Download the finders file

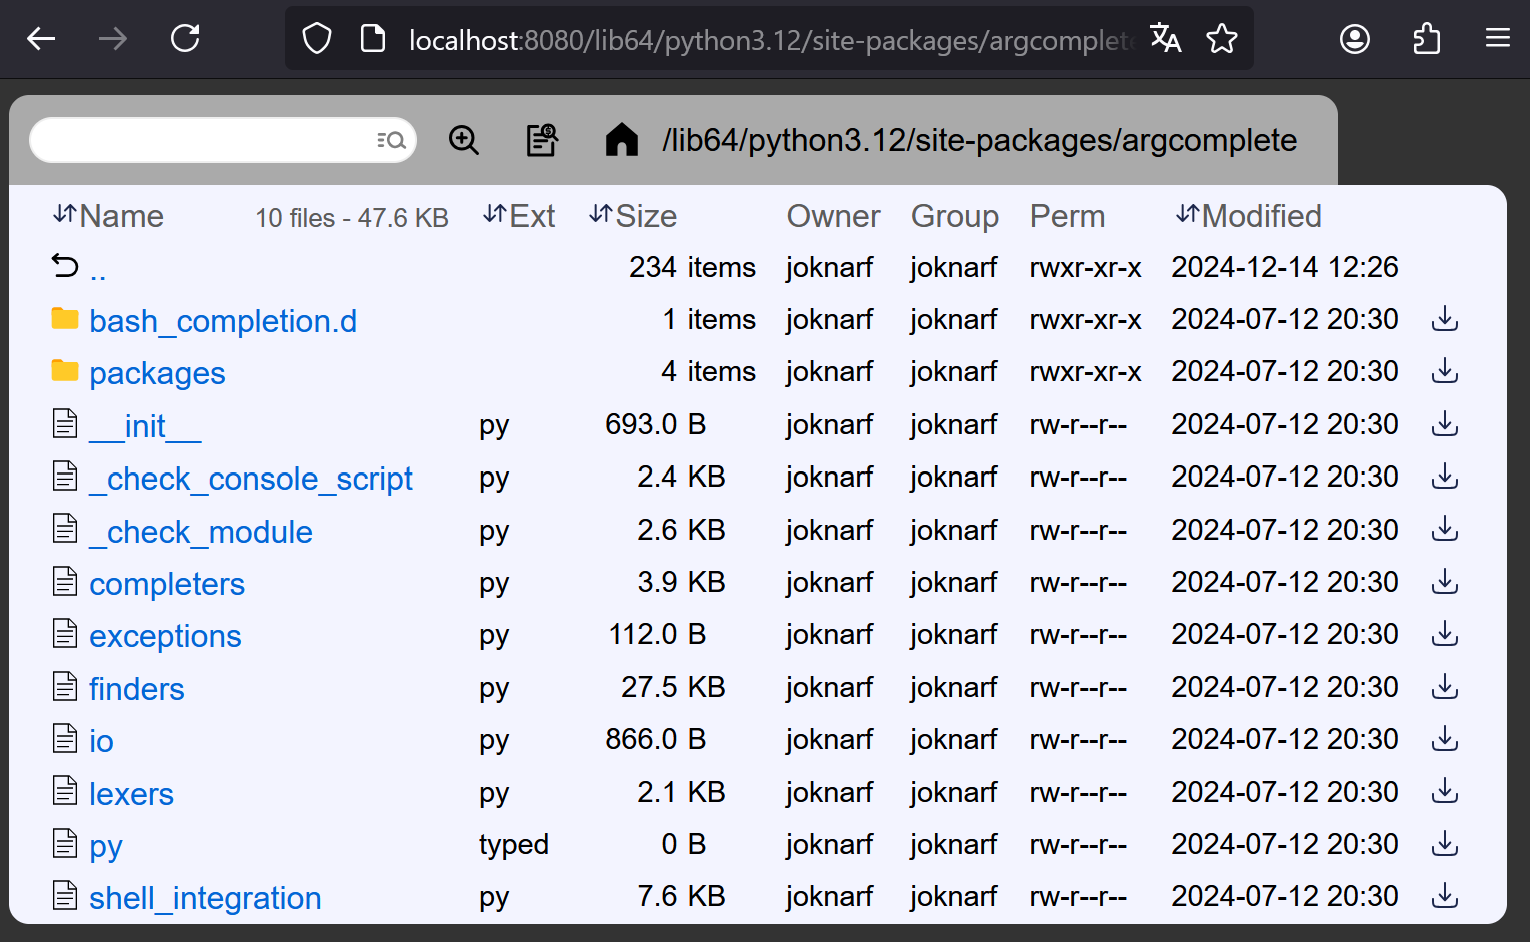tap(1445, 688)
